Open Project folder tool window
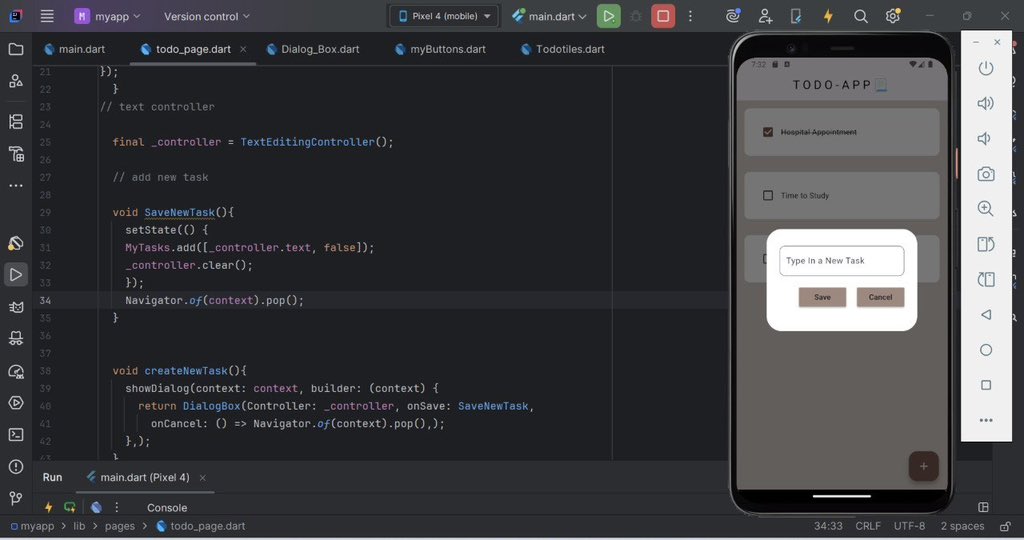Screen dimensions: 1024x540 point(16,49)
